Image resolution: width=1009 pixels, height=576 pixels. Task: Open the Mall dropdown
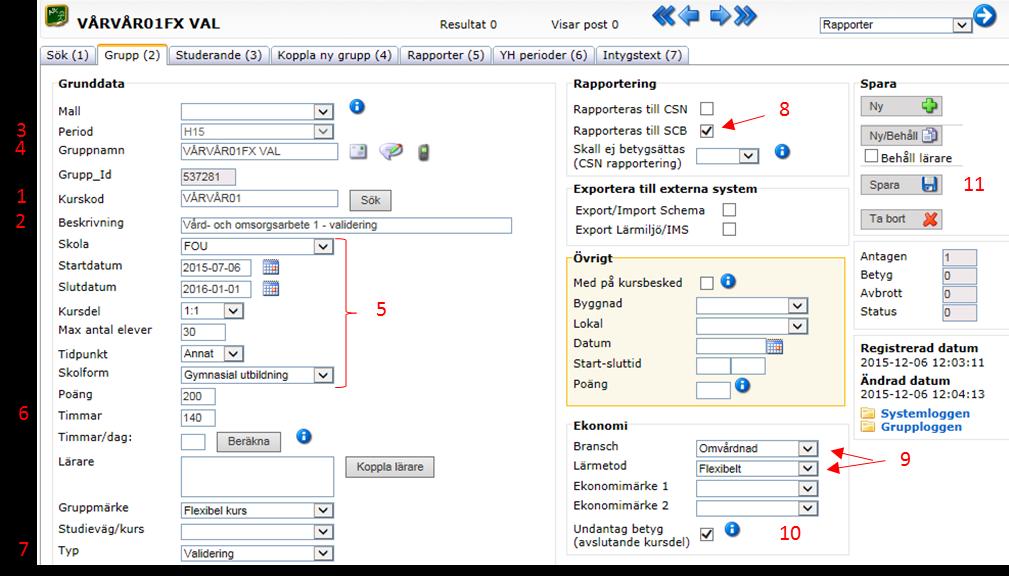257,111
